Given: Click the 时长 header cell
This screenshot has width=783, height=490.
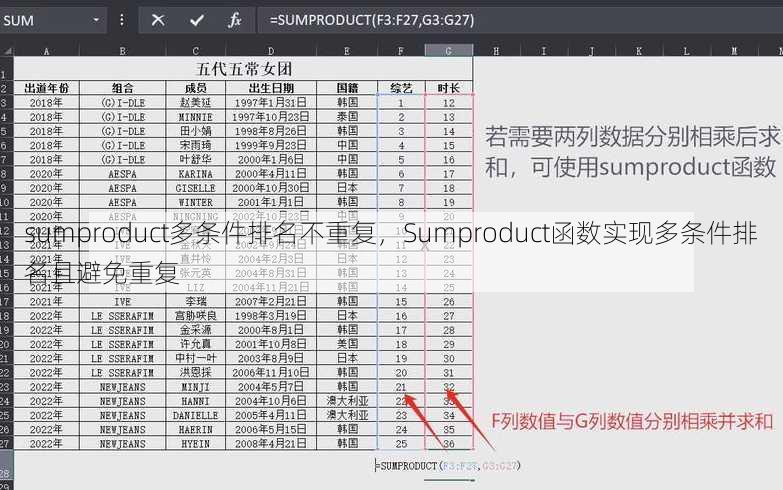Looking at the screenshot, I should [x=448, y=88].
